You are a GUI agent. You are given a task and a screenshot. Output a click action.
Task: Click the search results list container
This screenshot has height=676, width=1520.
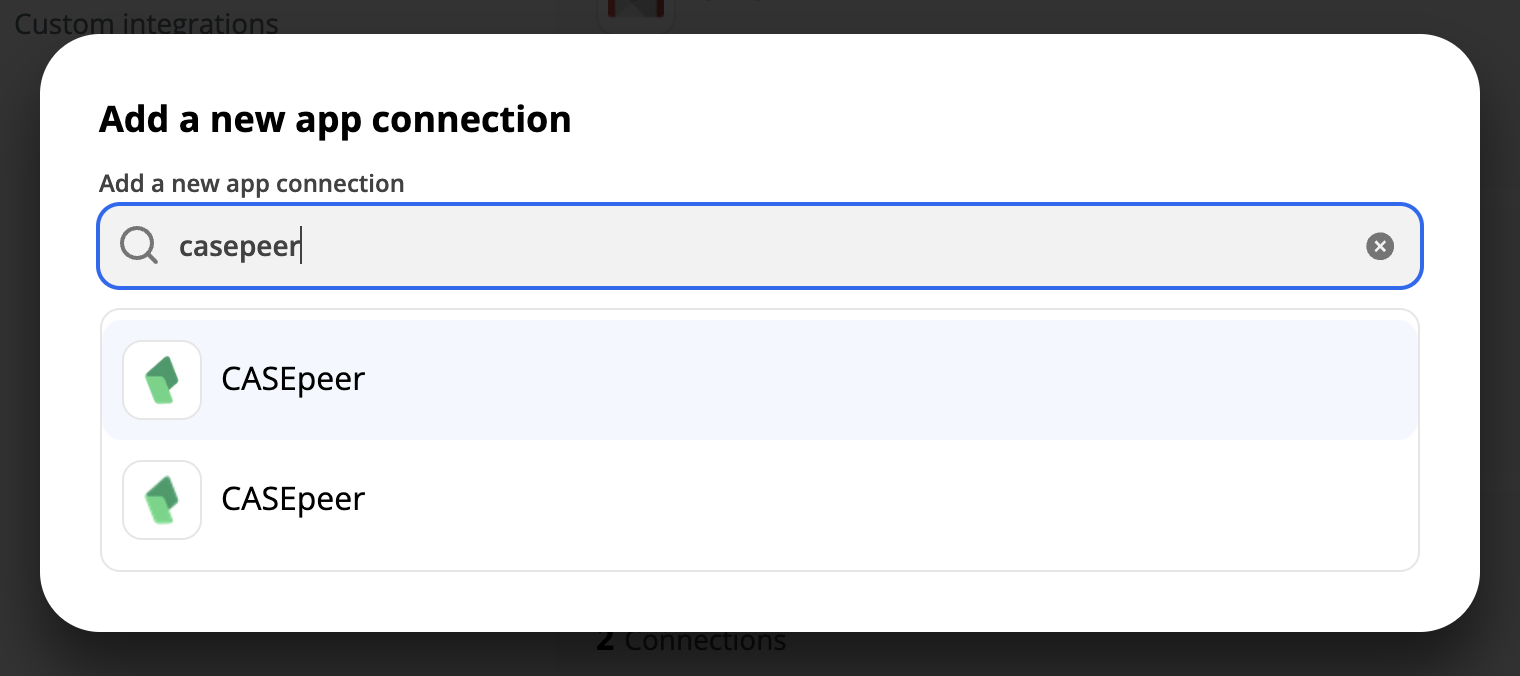(759, 440)
